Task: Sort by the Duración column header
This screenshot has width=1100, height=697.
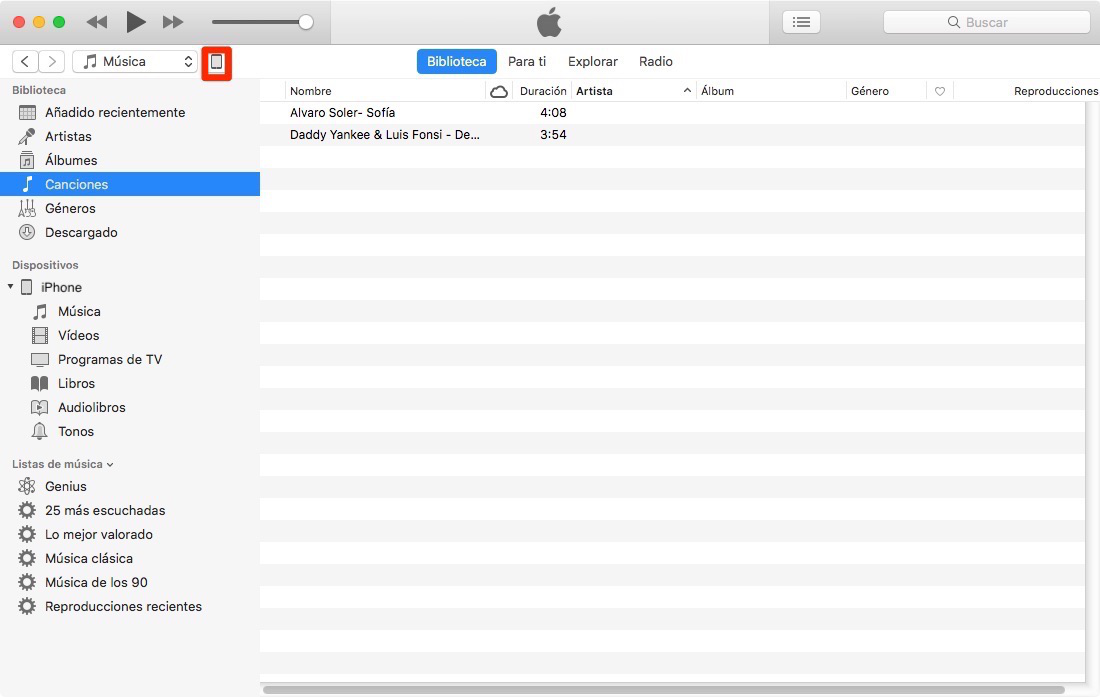Action: tap(542, 90)
